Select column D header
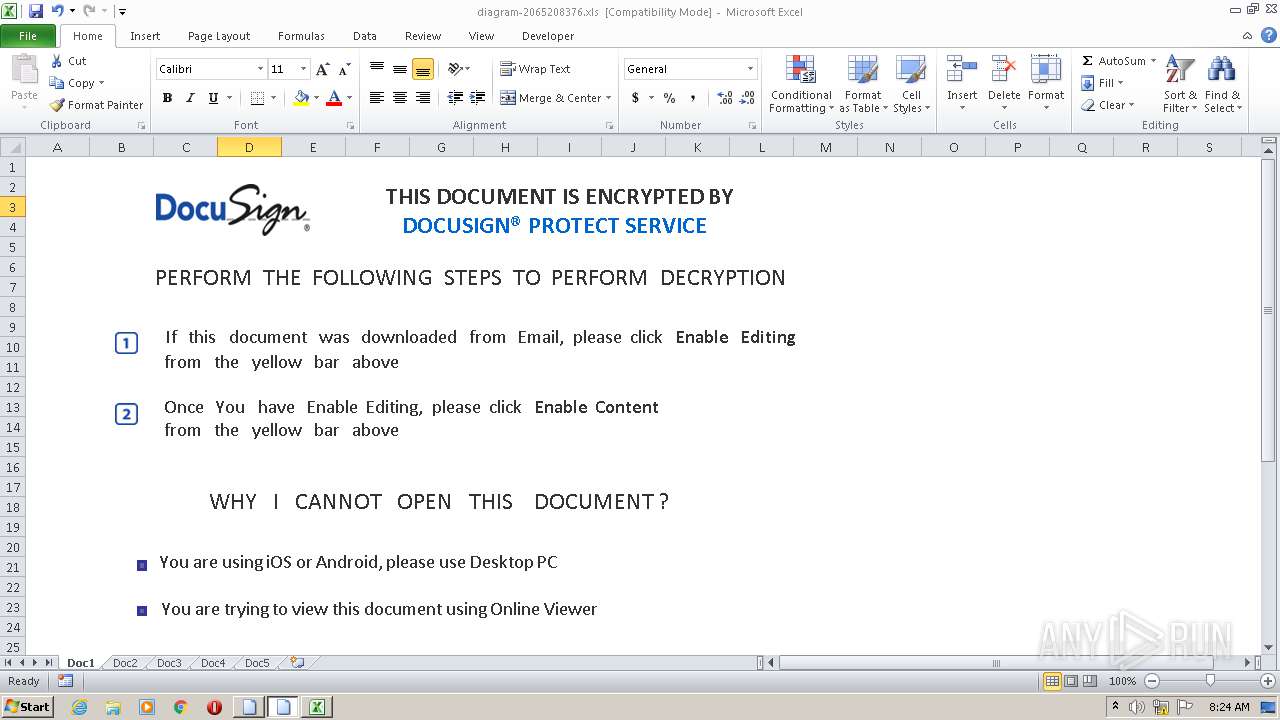Viewport: 1280px width, 720px height. point(249,147)
